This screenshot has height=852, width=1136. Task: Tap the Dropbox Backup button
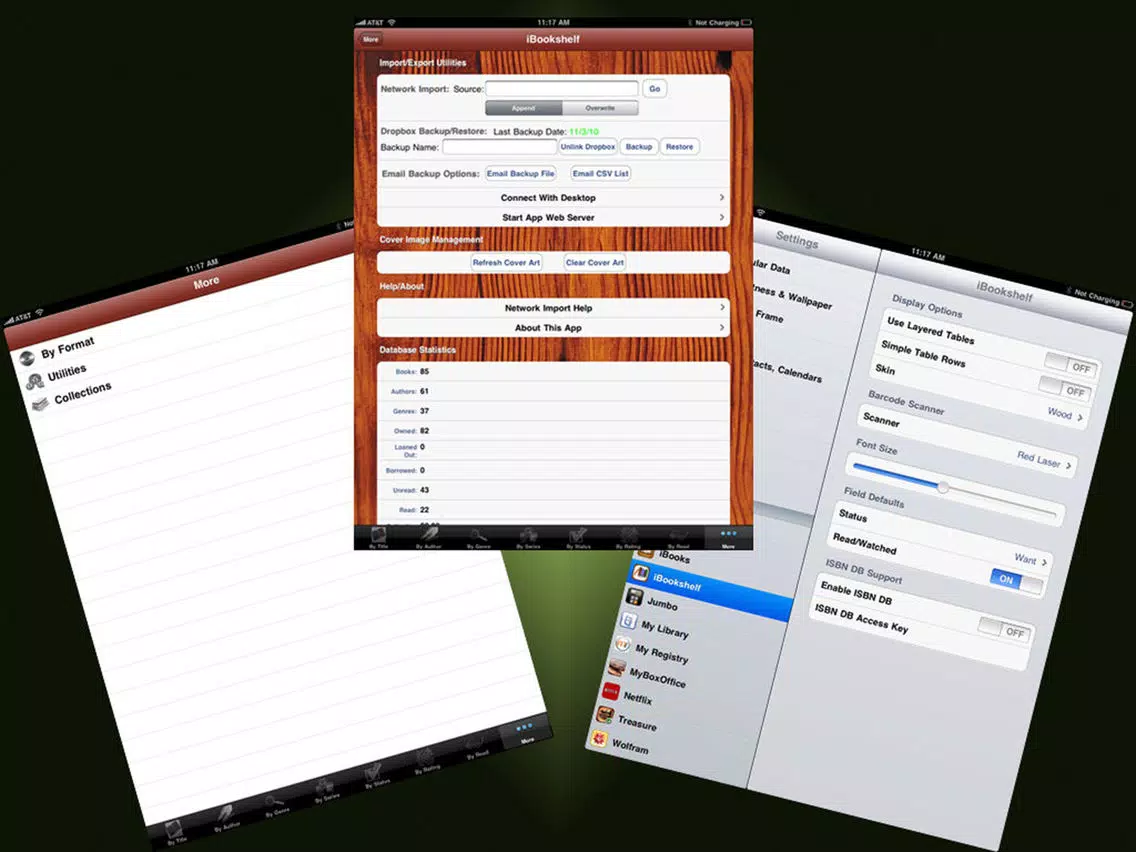pos(638,146)
